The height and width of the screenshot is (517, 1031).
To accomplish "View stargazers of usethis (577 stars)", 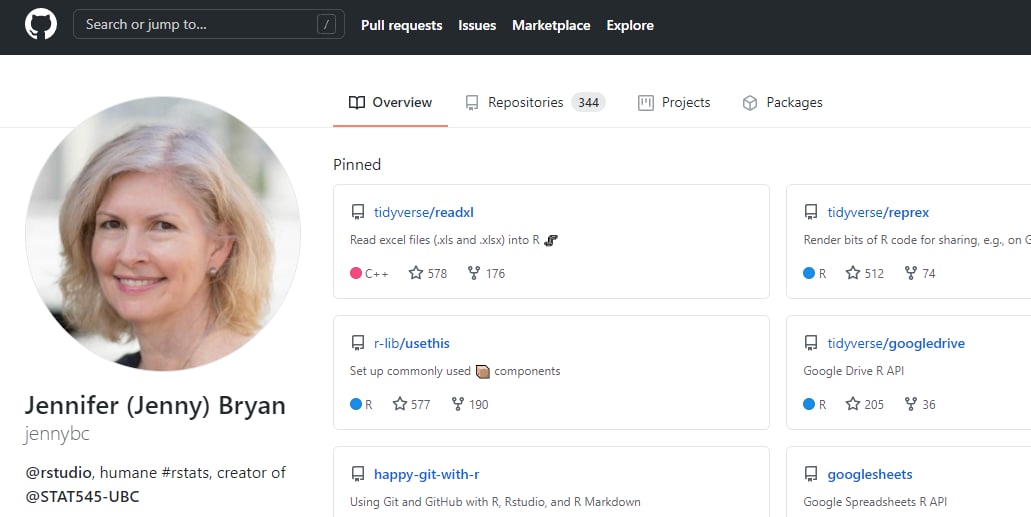I will coord(411,404).
